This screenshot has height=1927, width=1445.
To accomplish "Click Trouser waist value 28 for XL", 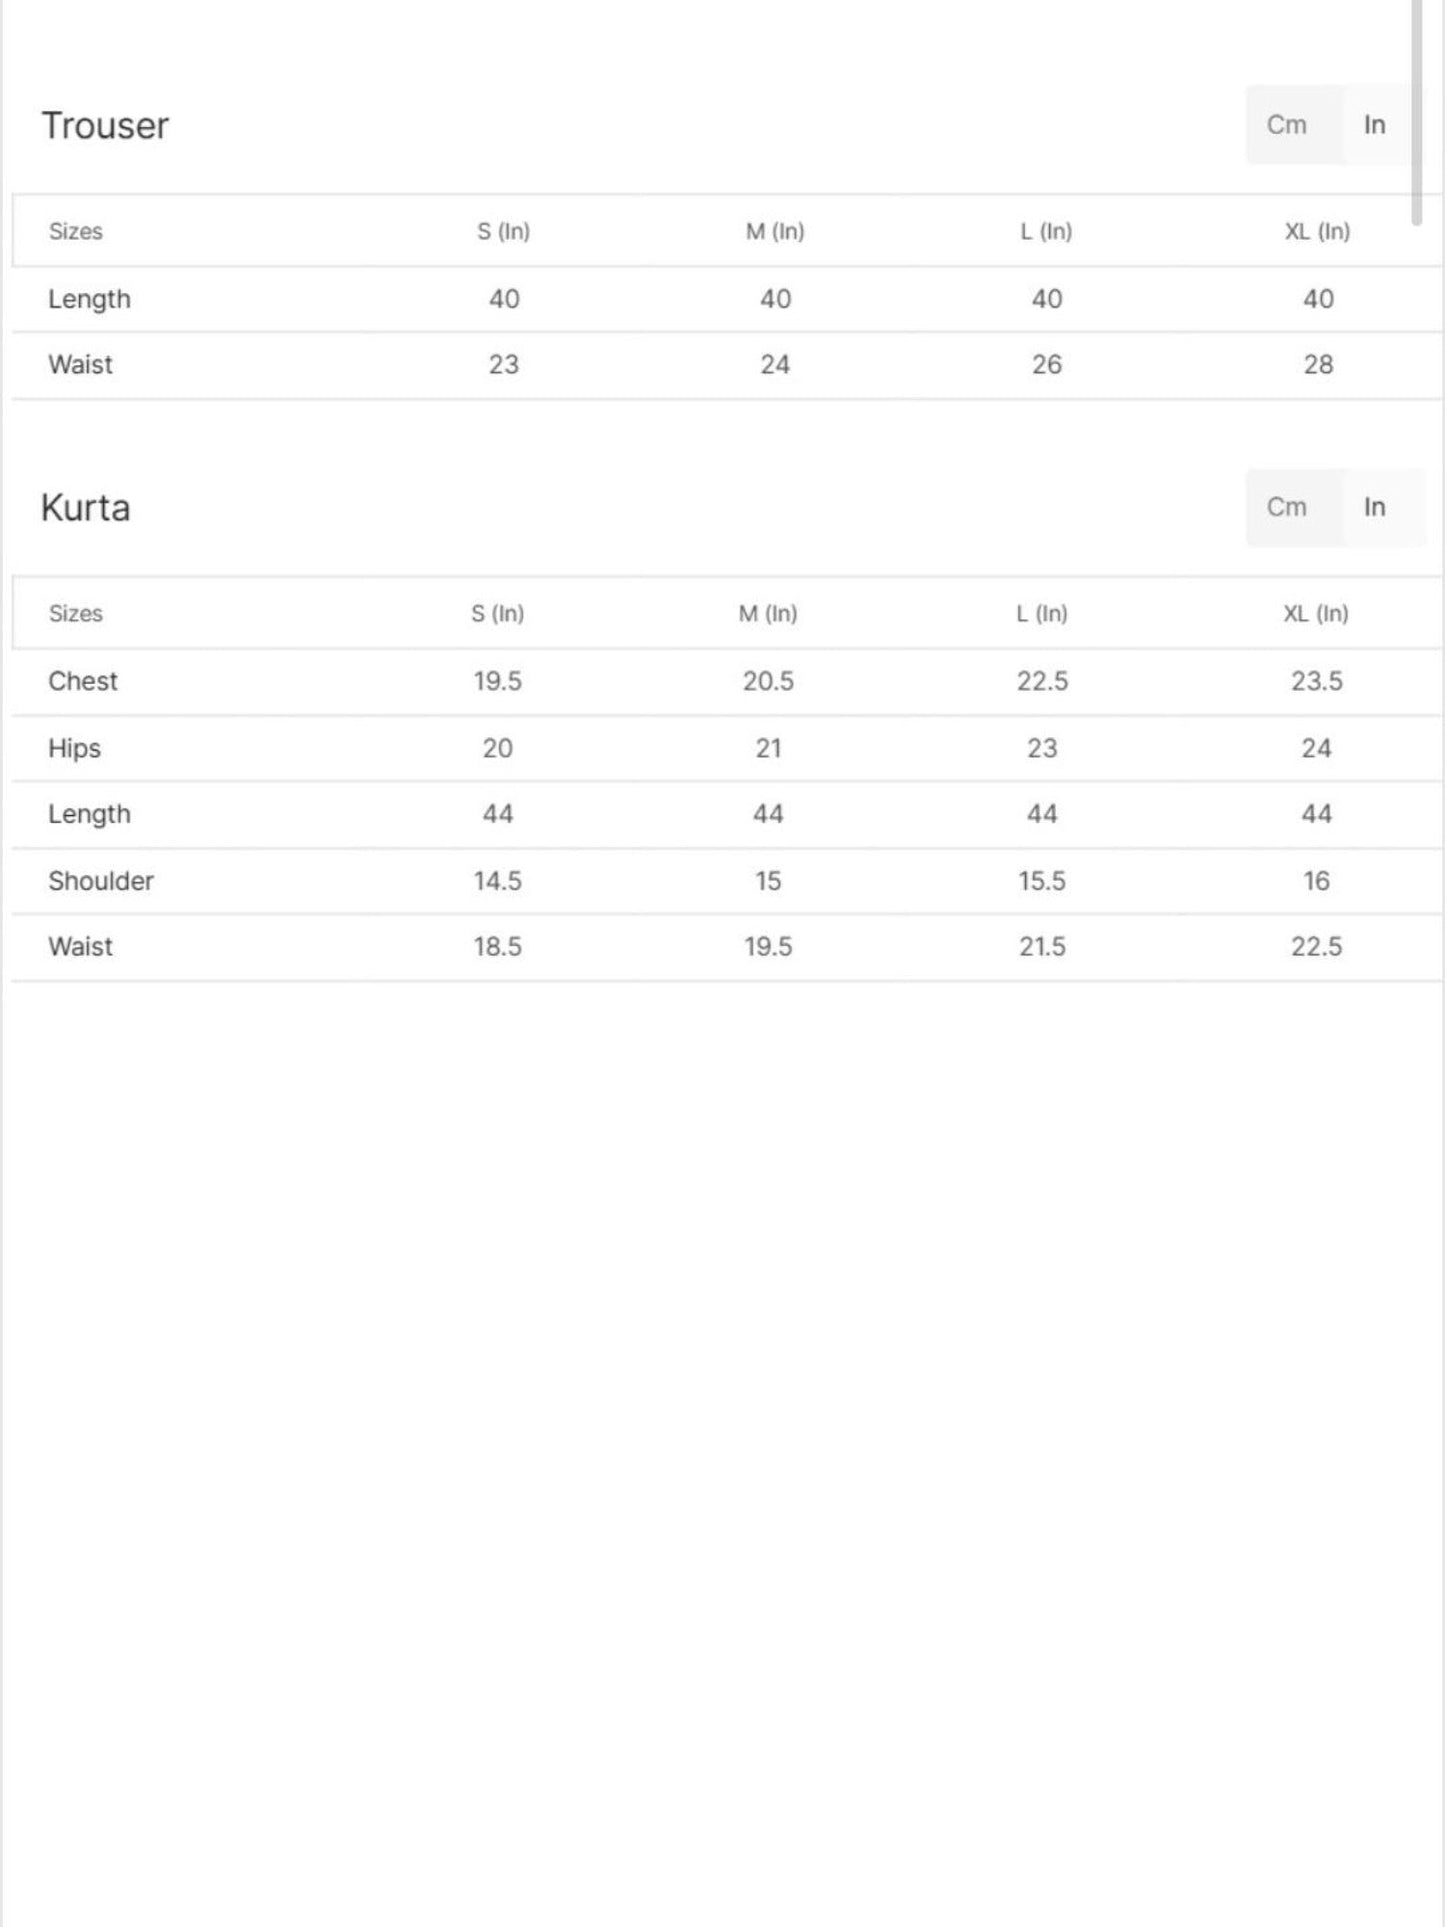I will coord(1318,364).
